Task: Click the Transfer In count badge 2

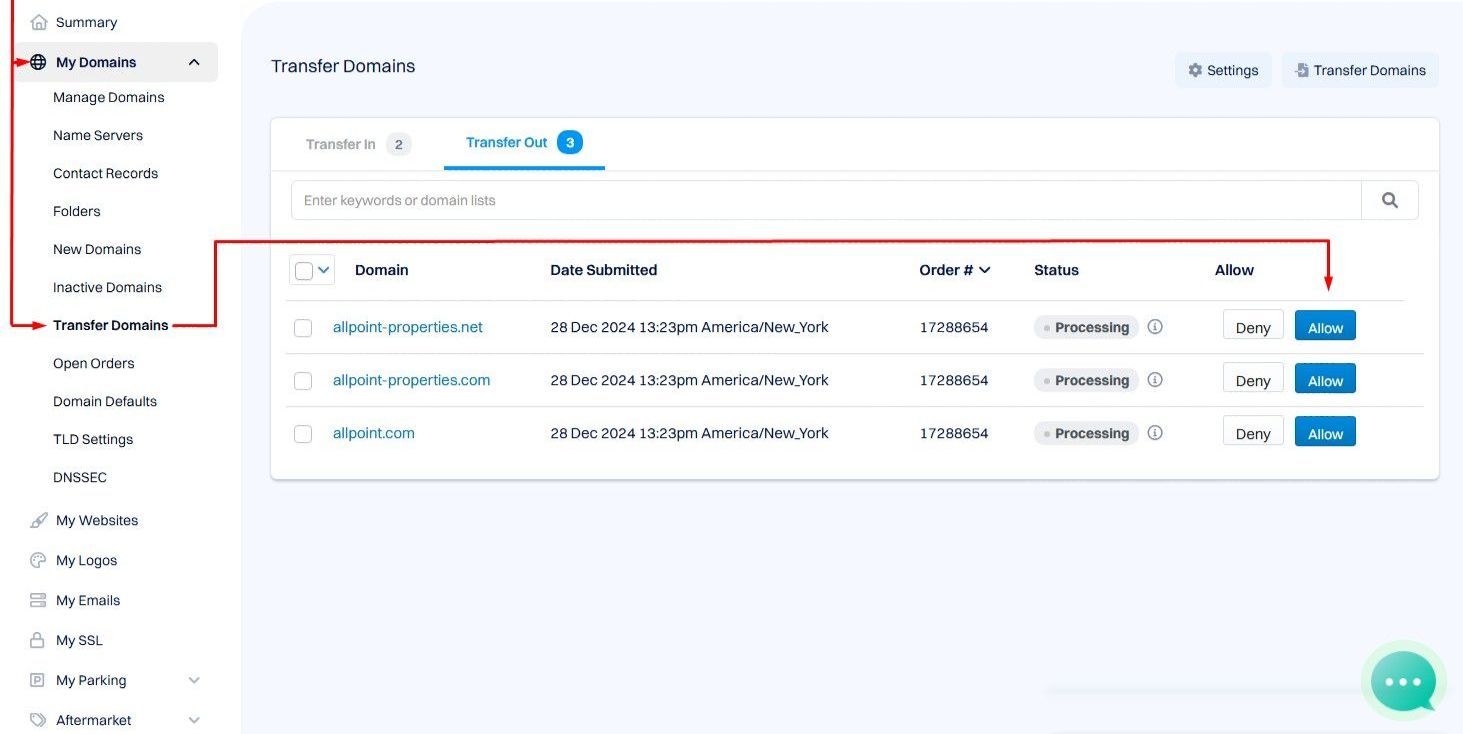Action: tap(398, 144)
